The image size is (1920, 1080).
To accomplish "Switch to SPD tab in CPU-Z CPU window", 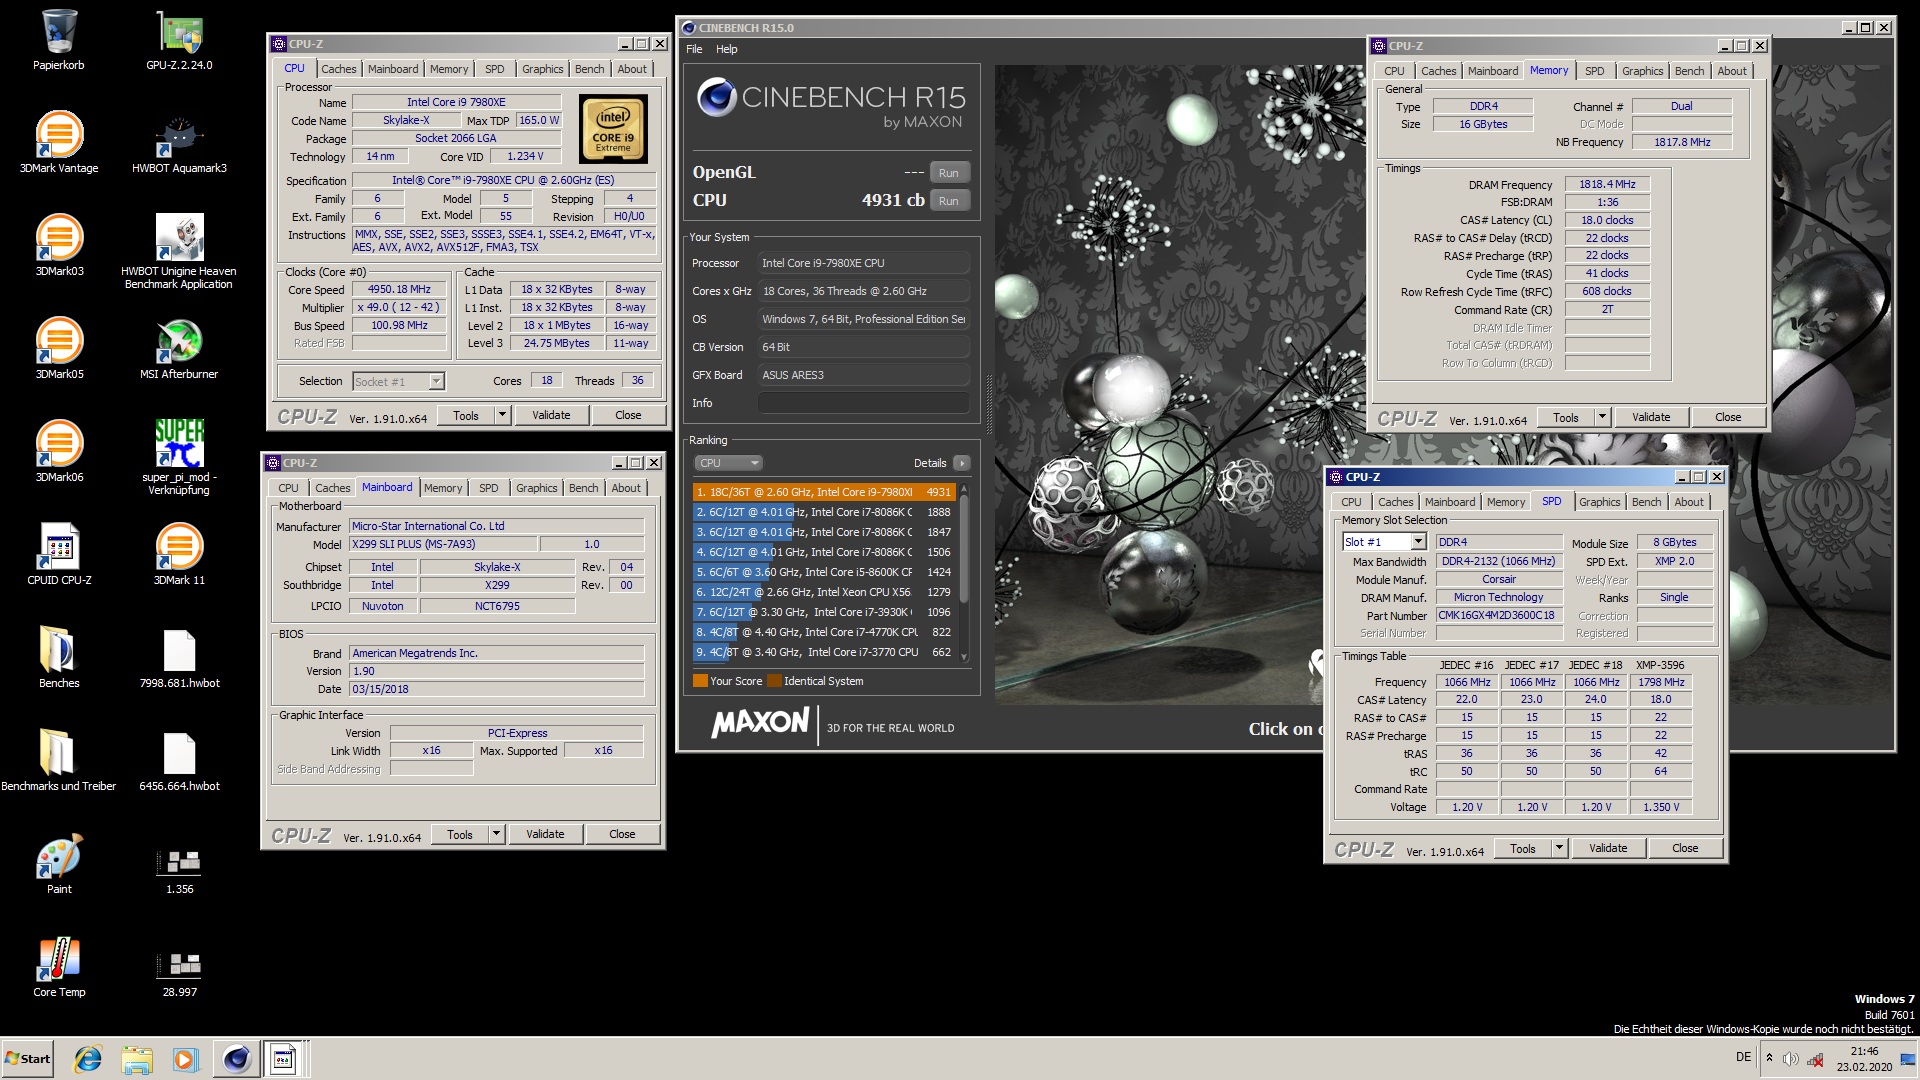I will (494, 69).
